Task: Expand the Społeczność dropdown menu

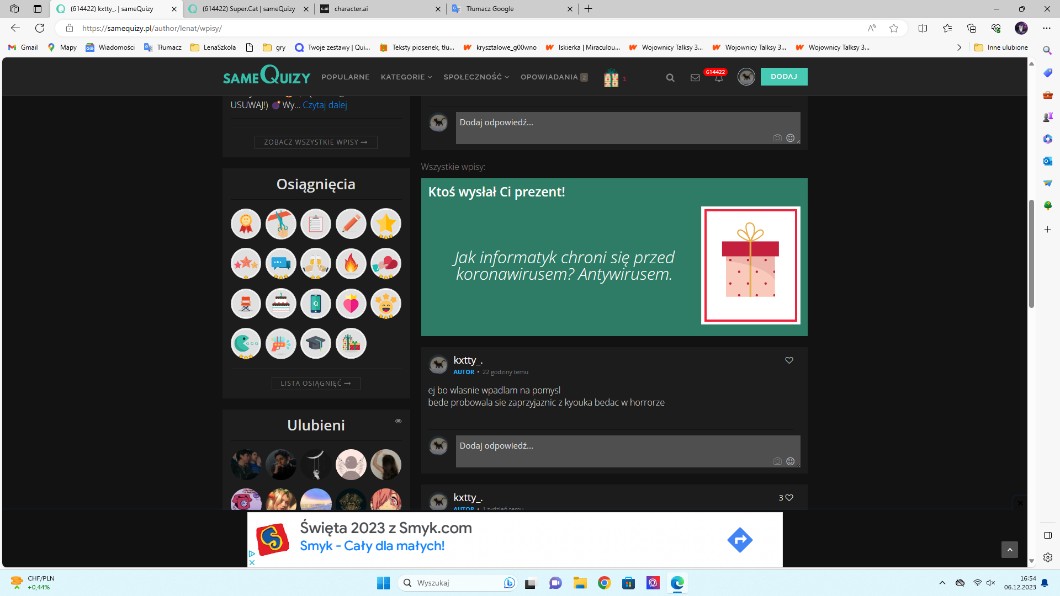Action: point(476,77)
